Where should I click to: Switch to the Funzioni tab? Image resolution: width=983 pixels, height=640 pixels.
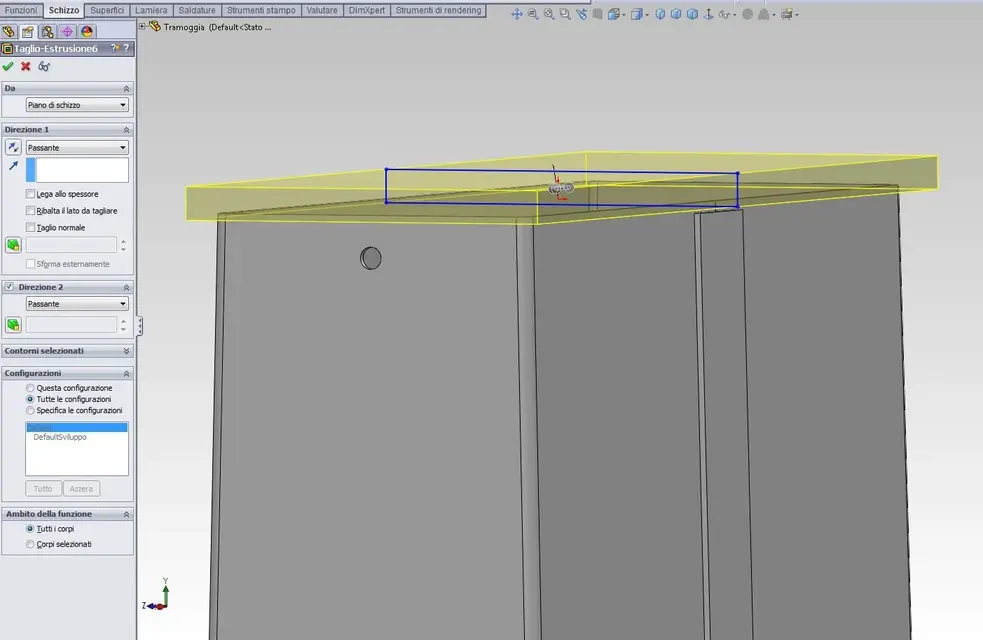point(21,10)
